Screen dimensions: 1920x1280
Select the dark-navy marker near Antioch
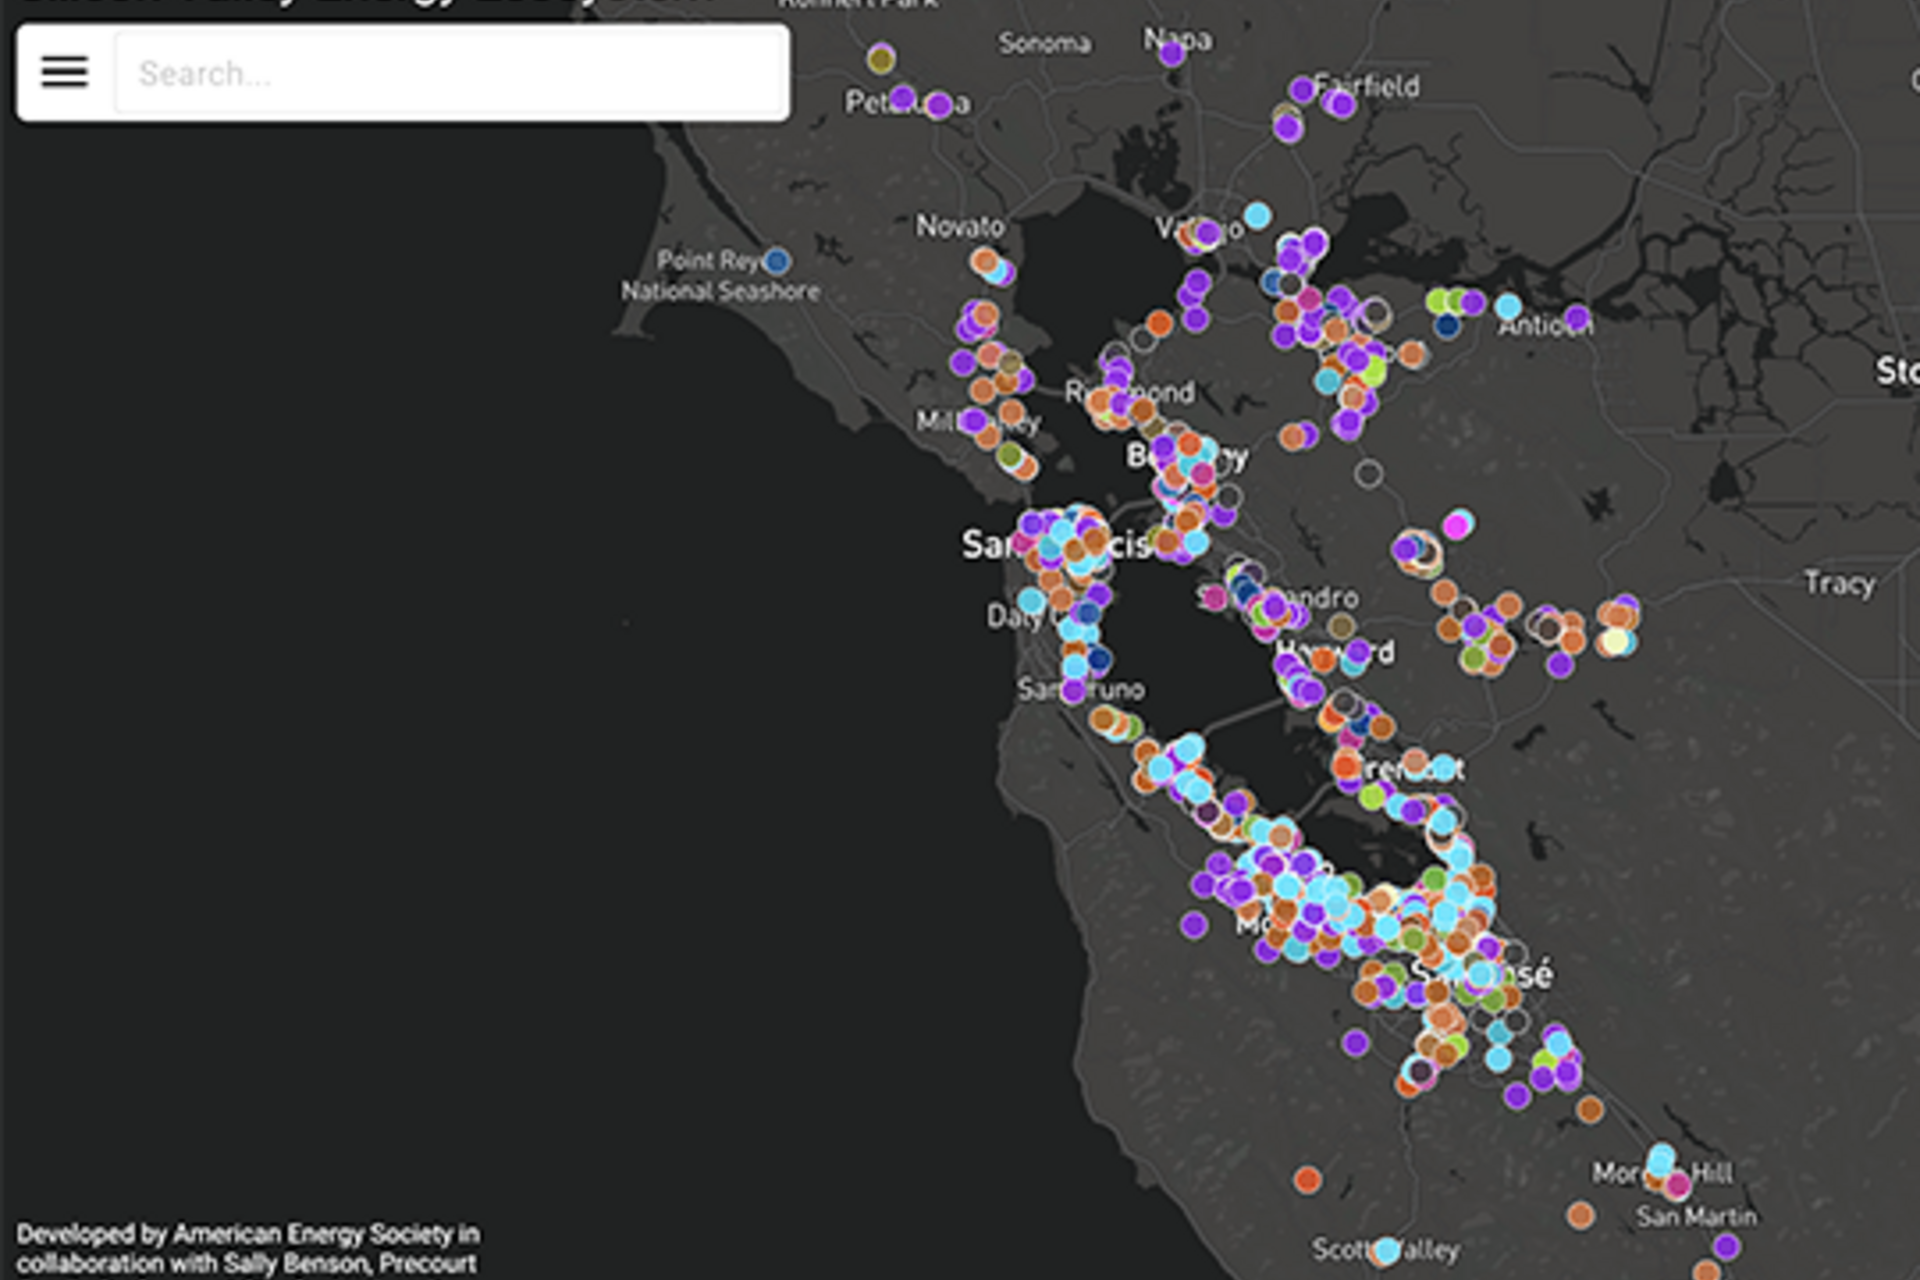tap(1447, 327)
